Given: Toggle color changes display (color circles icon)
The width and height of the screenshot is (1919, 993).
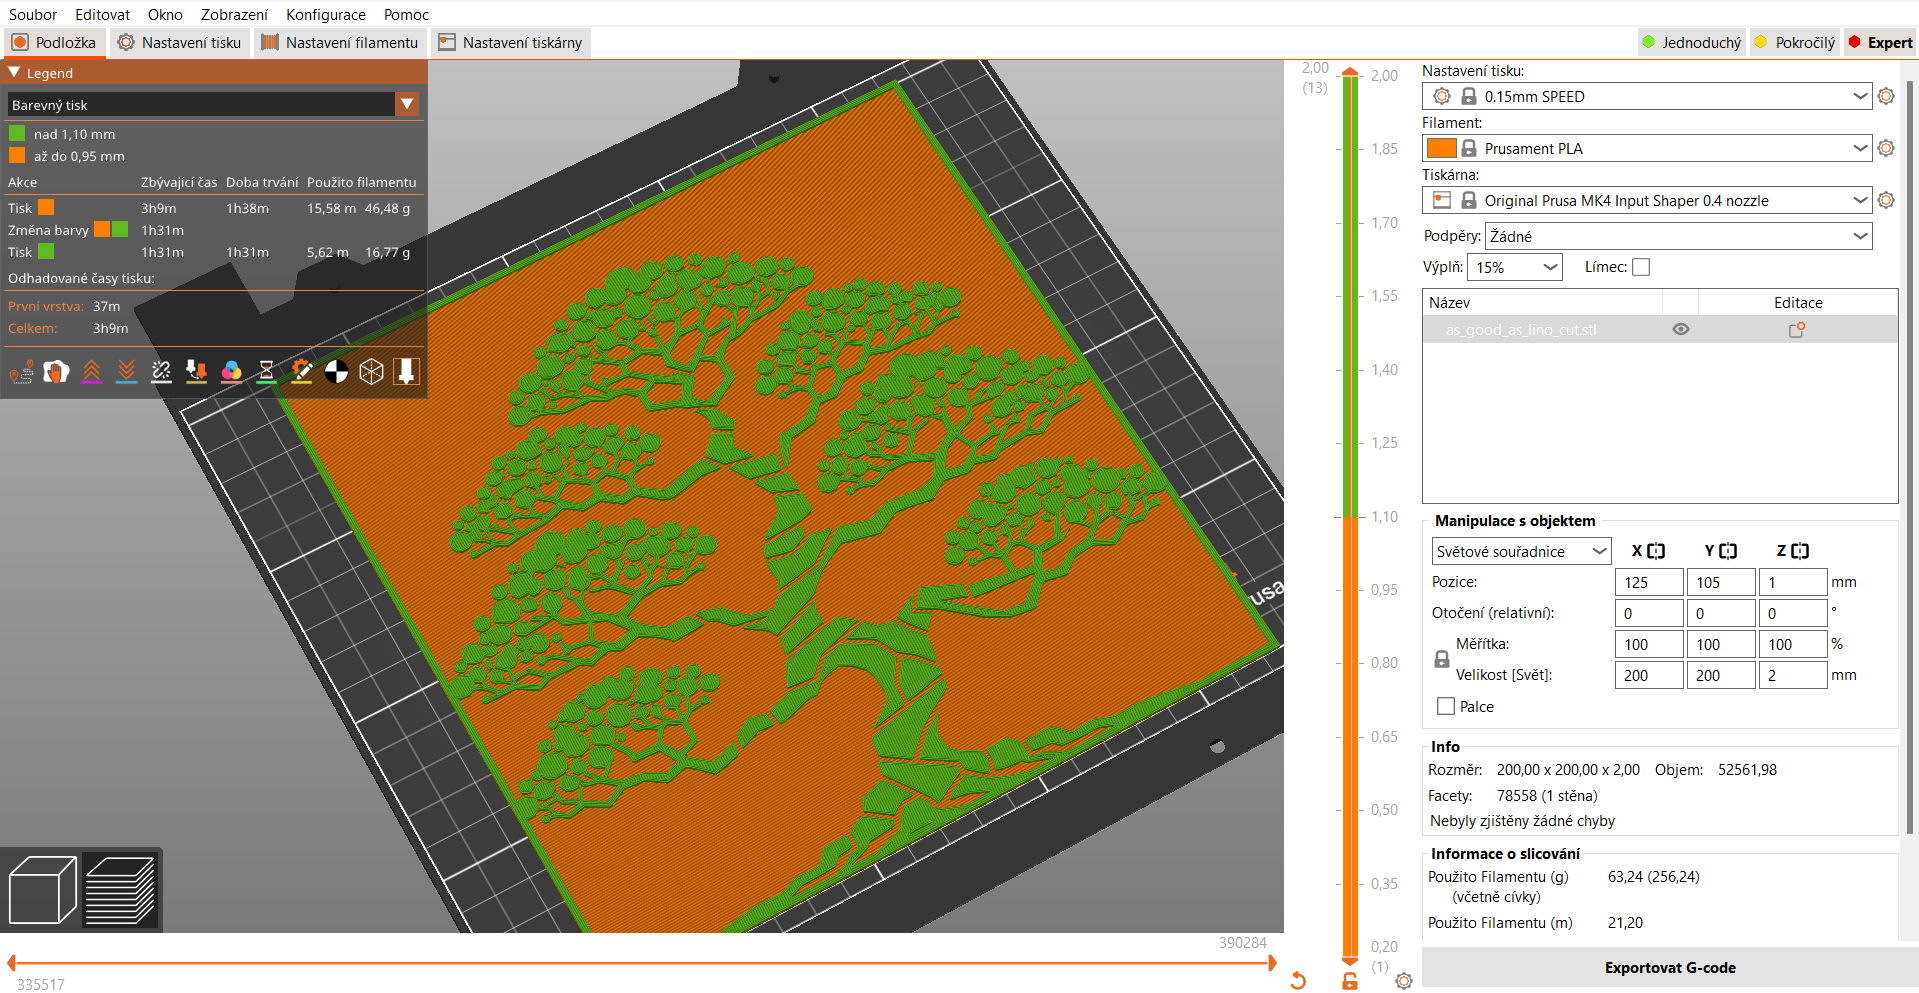Looking at the screenshot, I should tap(232, 371).
